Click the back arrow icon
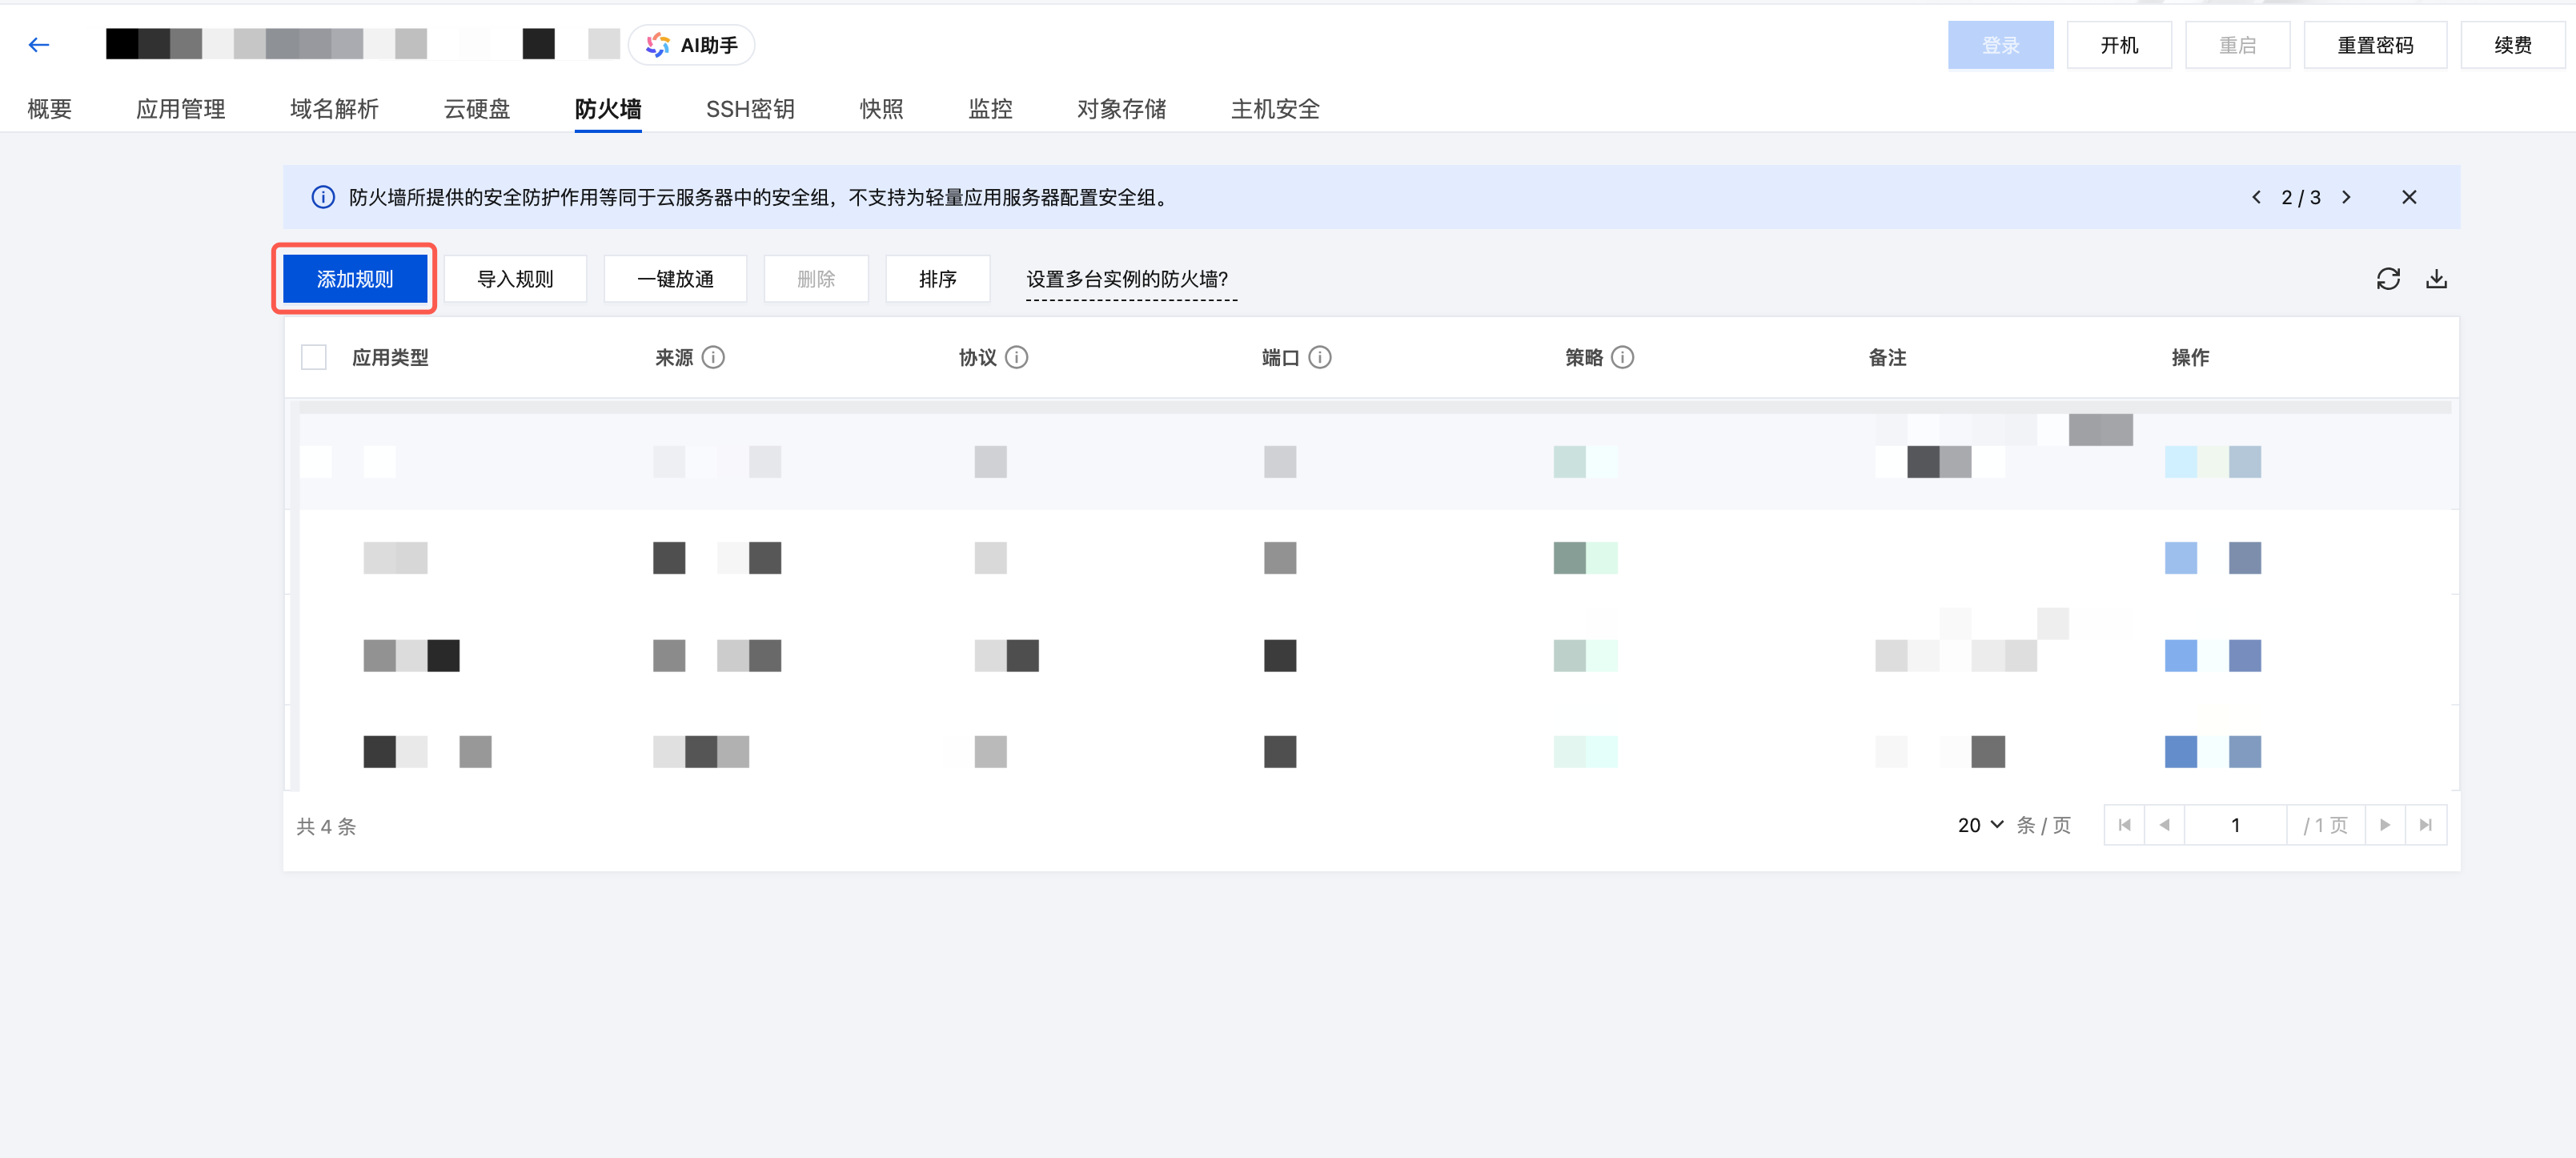 39,45
